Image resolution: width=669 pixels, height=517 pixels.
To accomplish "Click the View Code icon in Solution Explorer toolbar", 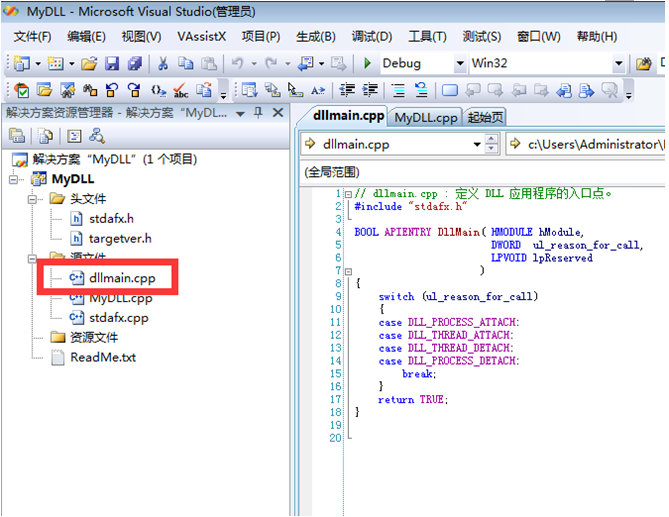I will 74,136.
